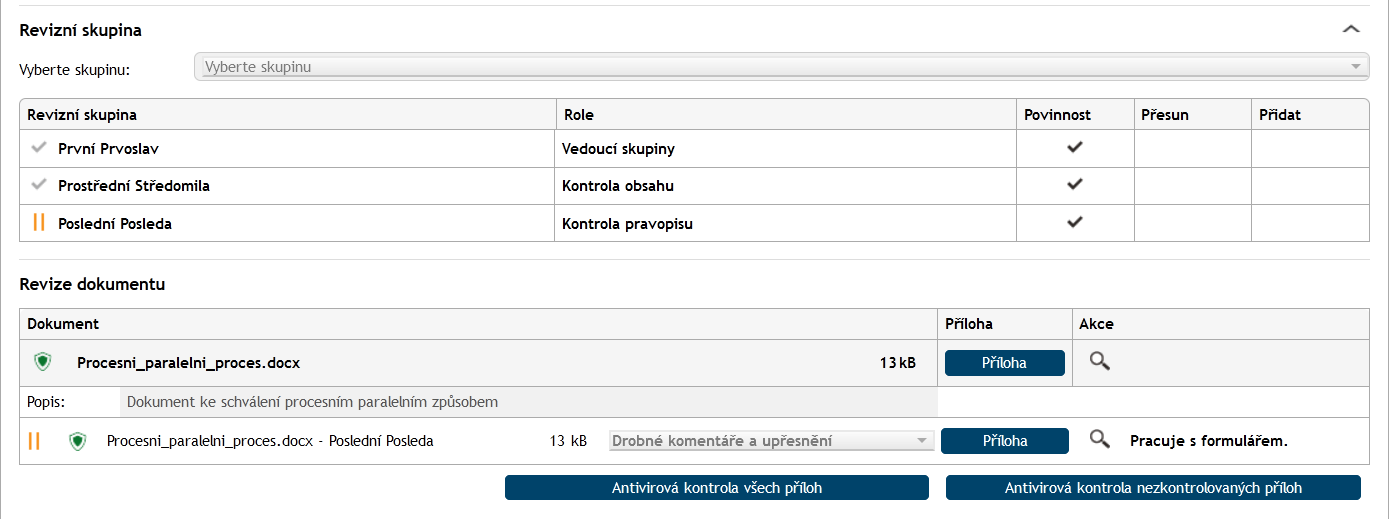Collapse the Revizní skupina section

pyautogui.click(x=1352, y=29)
